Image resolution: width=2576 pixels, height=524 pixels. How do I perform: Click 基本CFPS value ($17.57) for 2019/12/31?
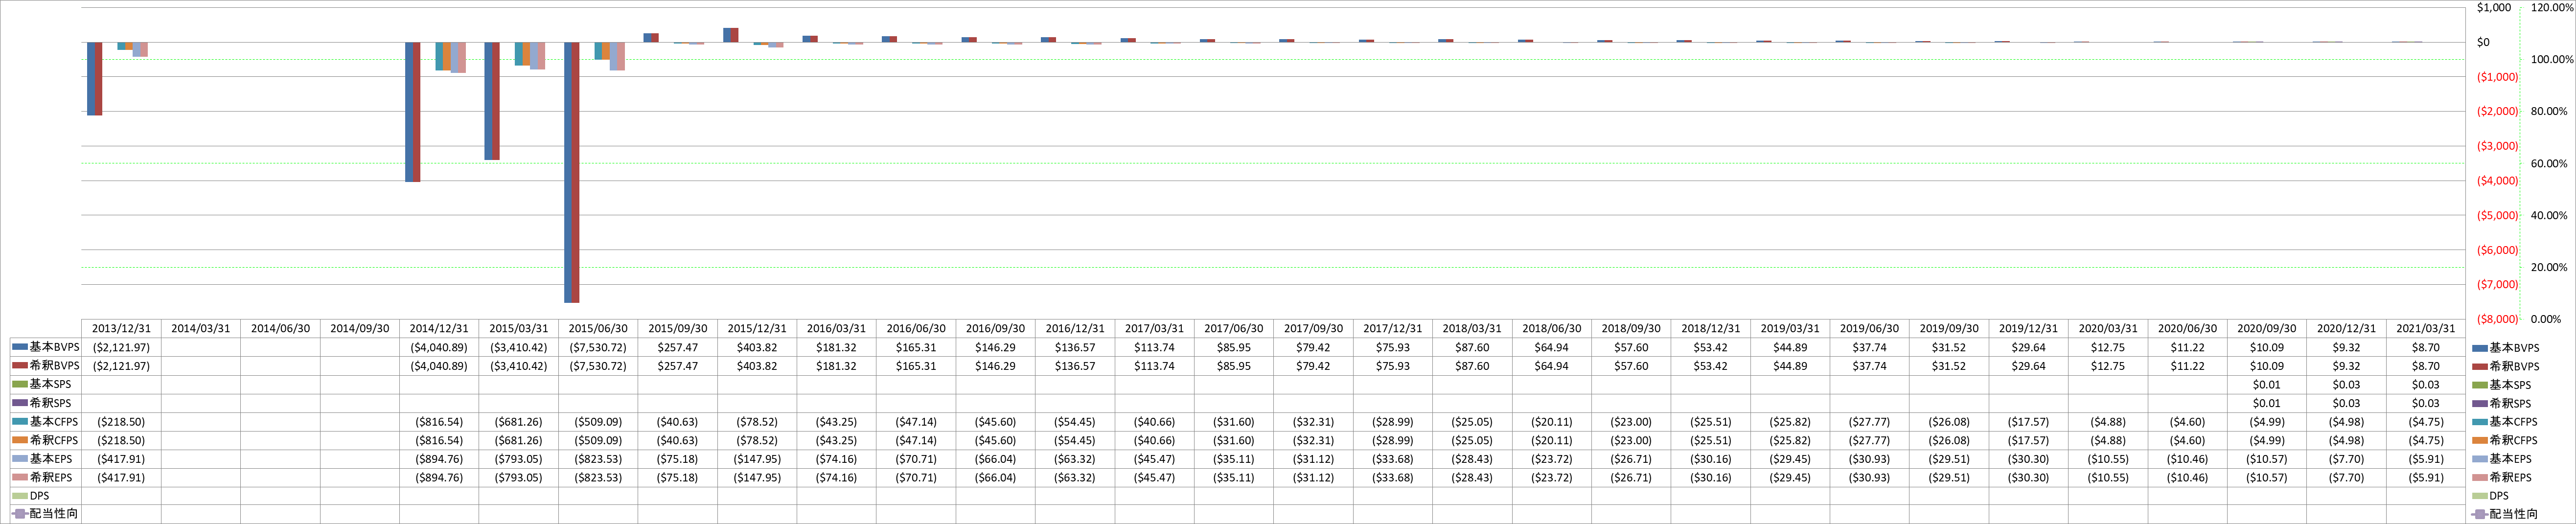2028,422
